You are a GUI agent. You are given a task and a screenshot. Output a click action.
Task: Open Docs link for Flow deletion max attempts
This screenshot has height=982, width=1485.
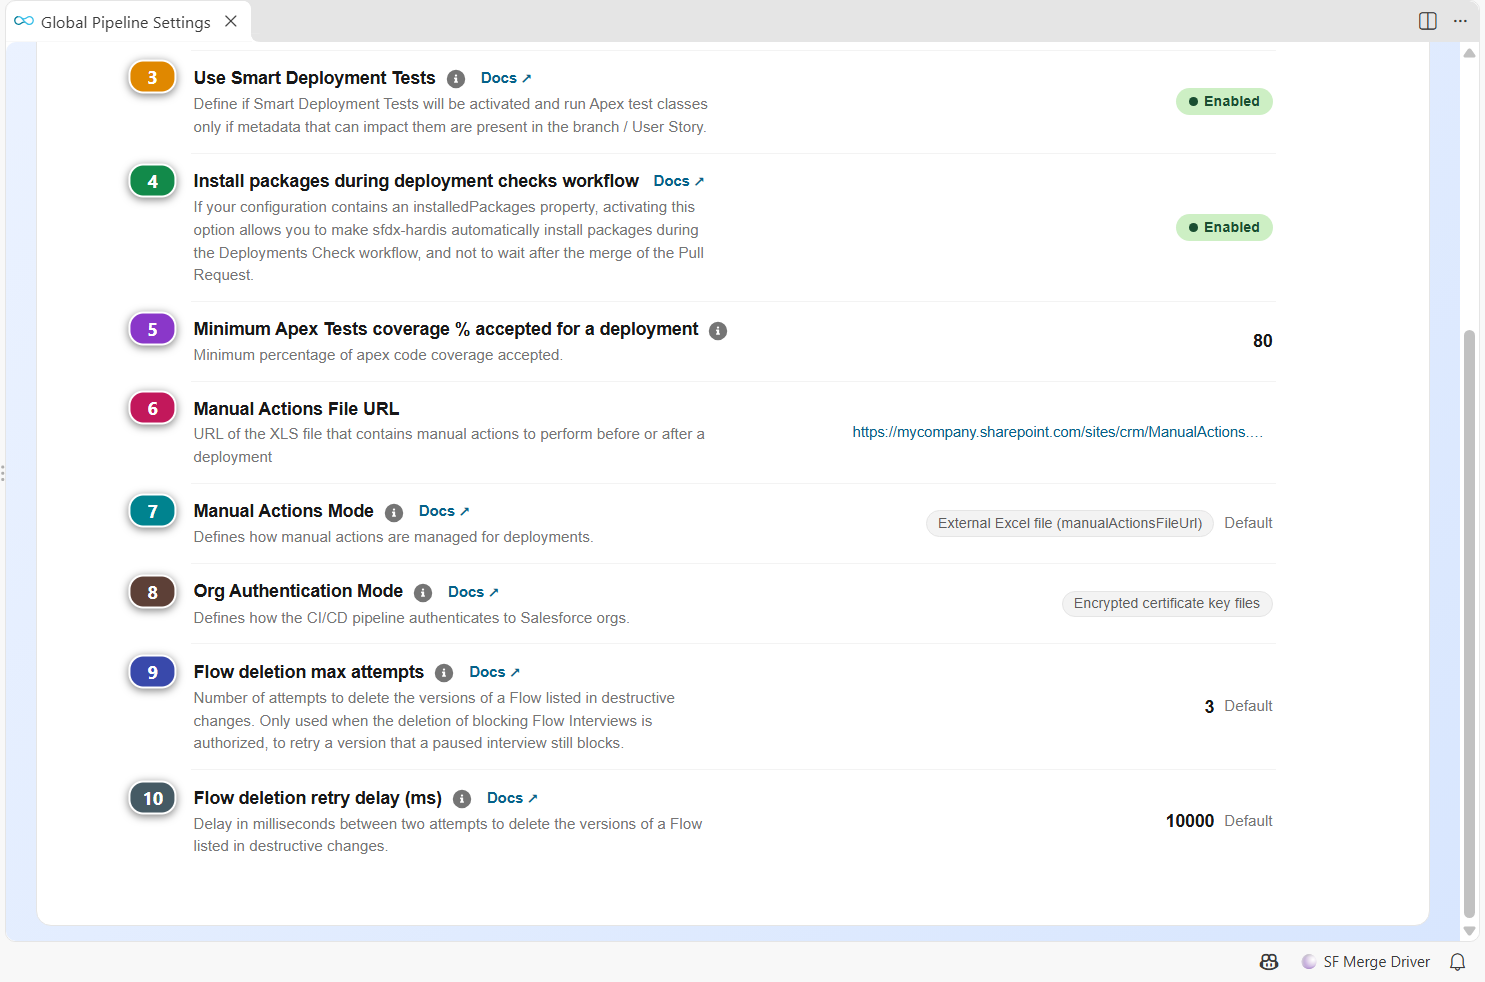[495, 672]
